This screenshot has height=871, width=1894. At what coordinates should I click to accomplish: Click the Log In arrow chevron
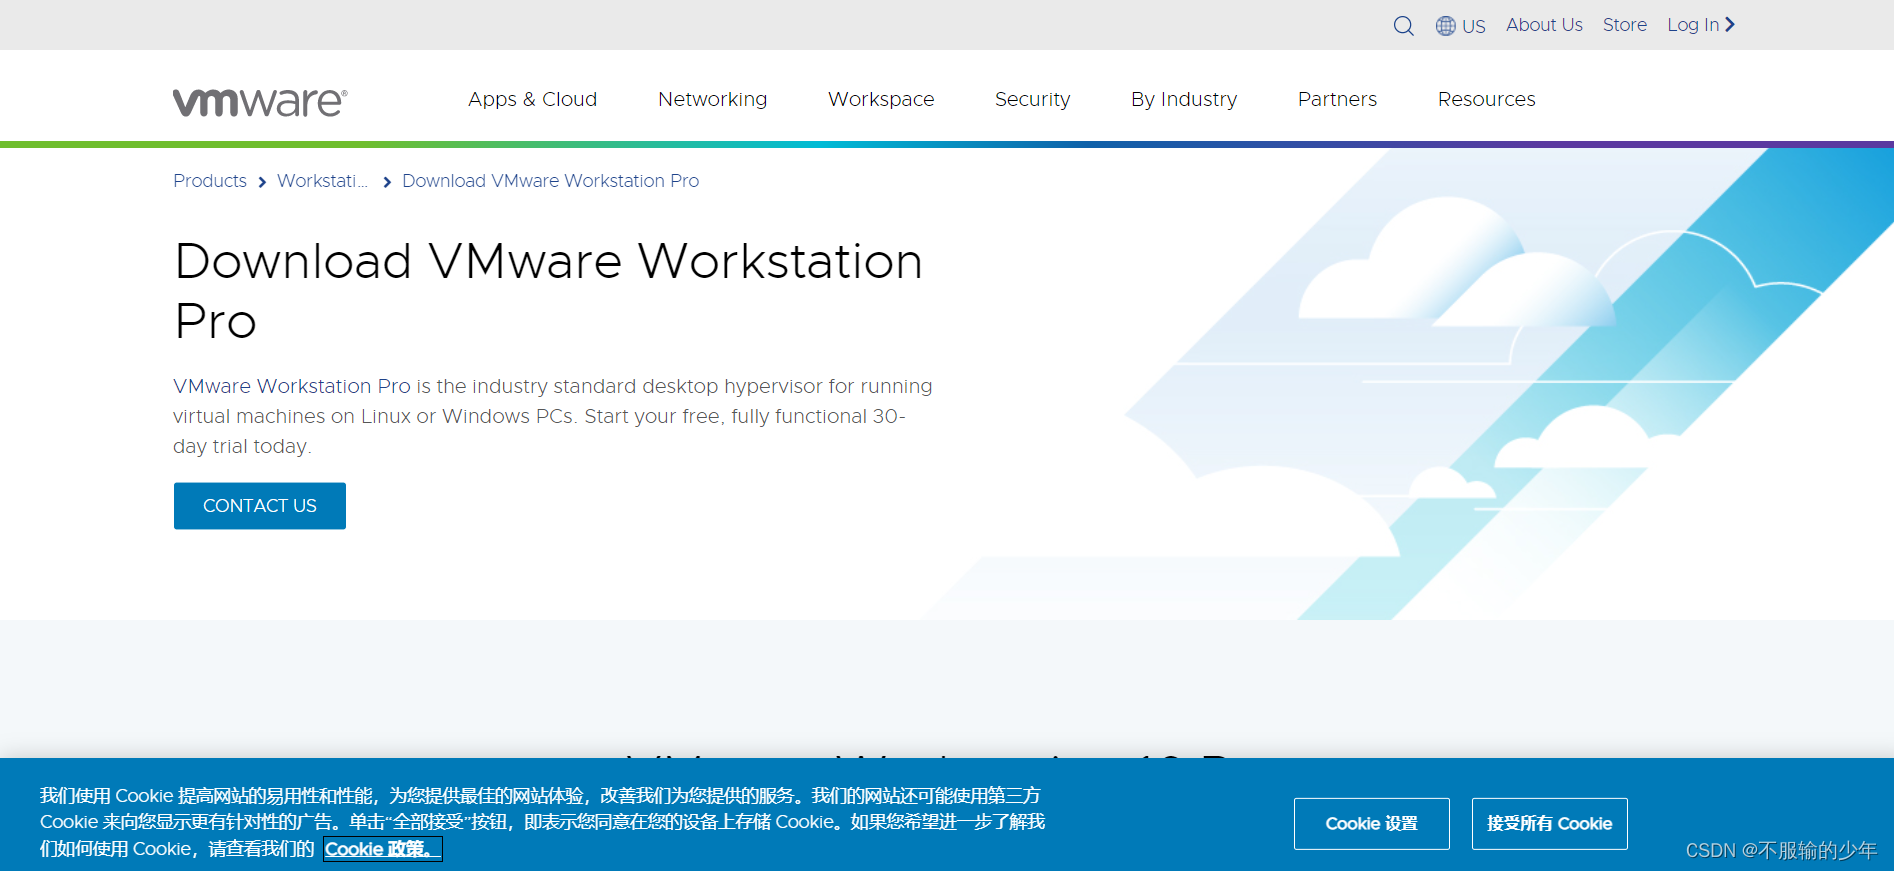(1730, 25)
